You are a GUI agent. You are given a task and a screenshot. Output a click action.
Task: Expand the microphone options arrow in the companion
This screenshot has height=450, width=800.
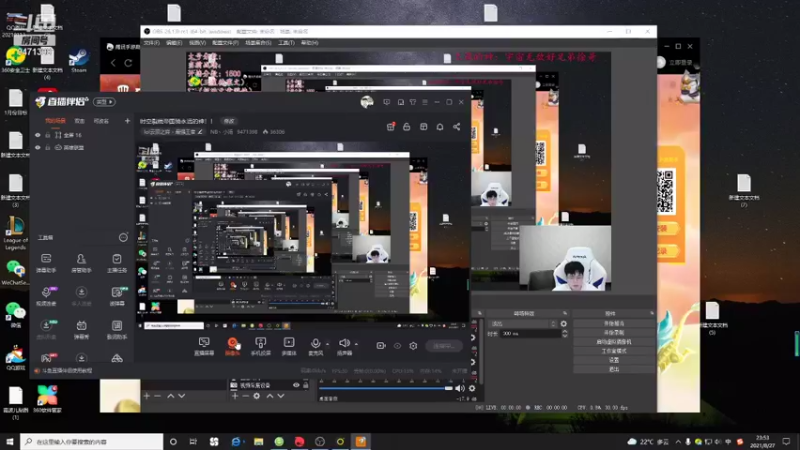[x=327, y=343]
